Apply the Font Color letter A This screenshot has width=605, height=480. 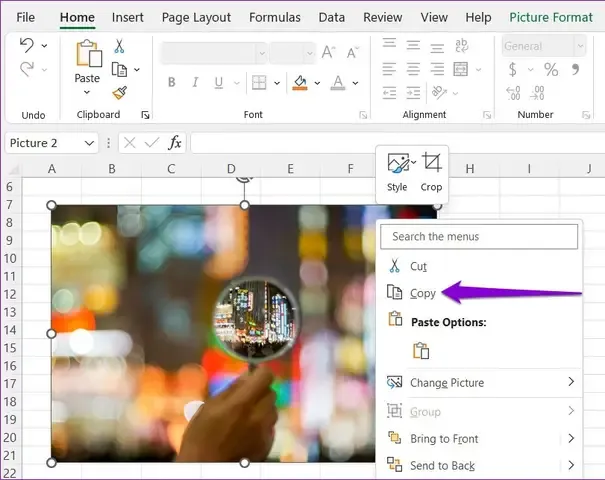[338, 83]
